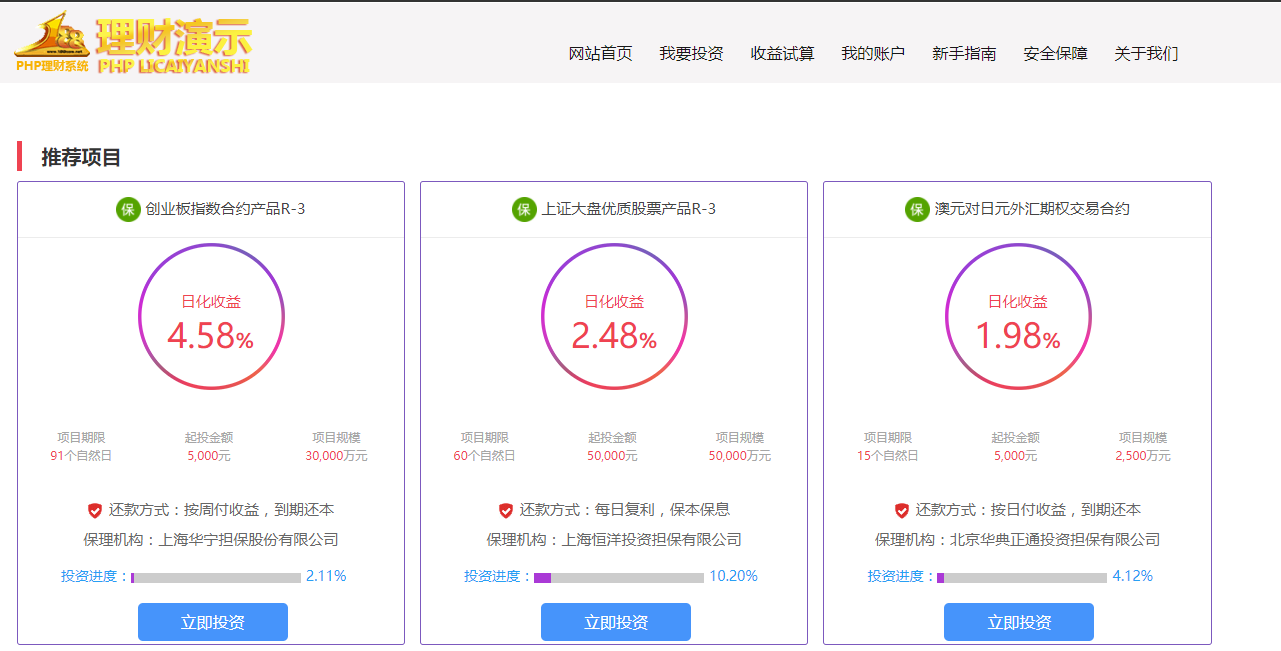The height and width of the screenshot is (651, 1281).
Task: Click red shield icon beside 按周付收益
Action: pos(95,510)
